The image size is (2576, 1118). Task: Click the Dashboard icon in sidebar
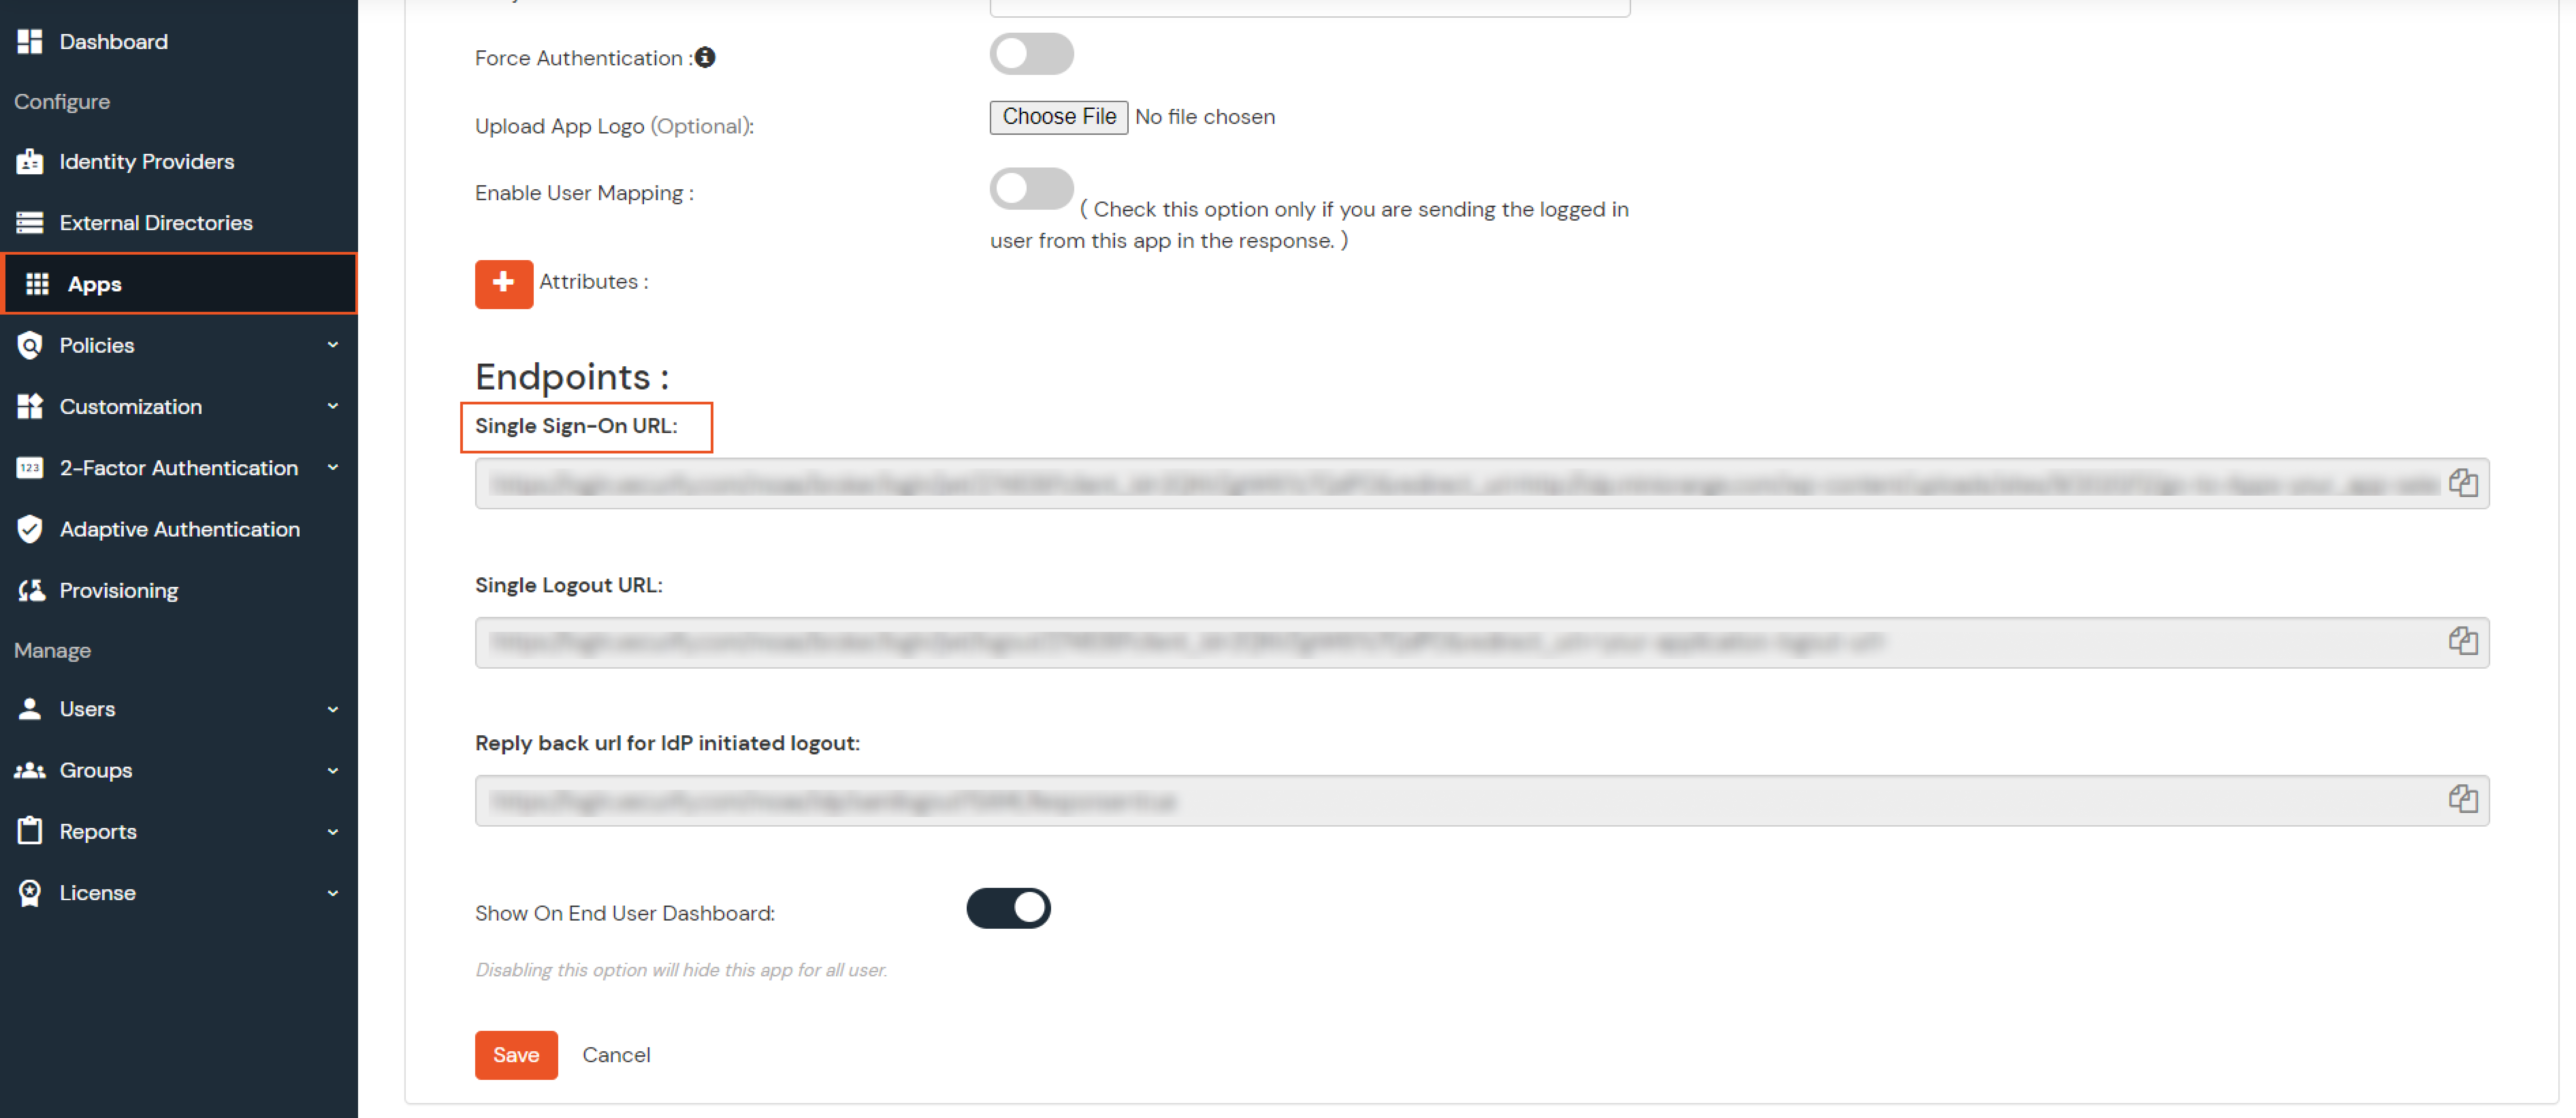pyautogui.click(x=30, y=41)
